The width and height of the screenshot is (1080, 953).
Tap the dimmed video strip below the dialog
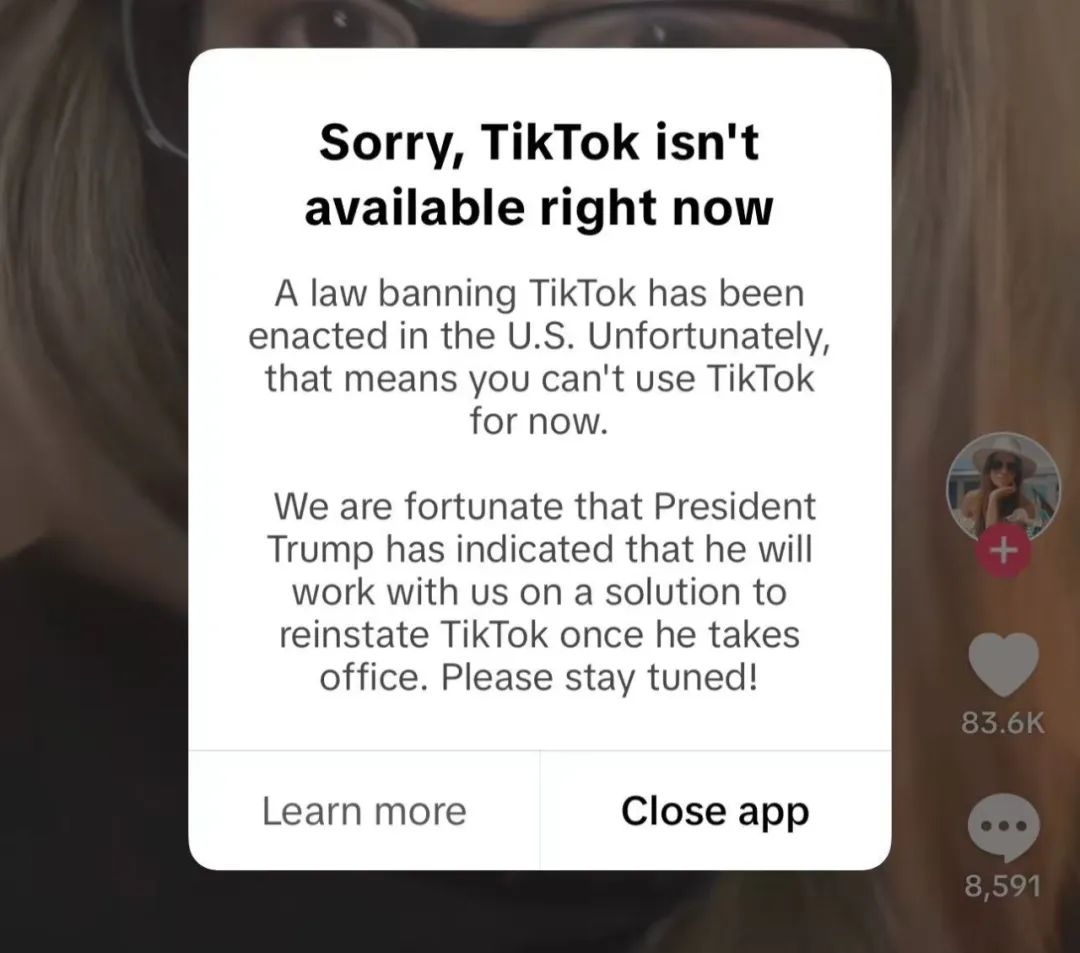[539, 912]
